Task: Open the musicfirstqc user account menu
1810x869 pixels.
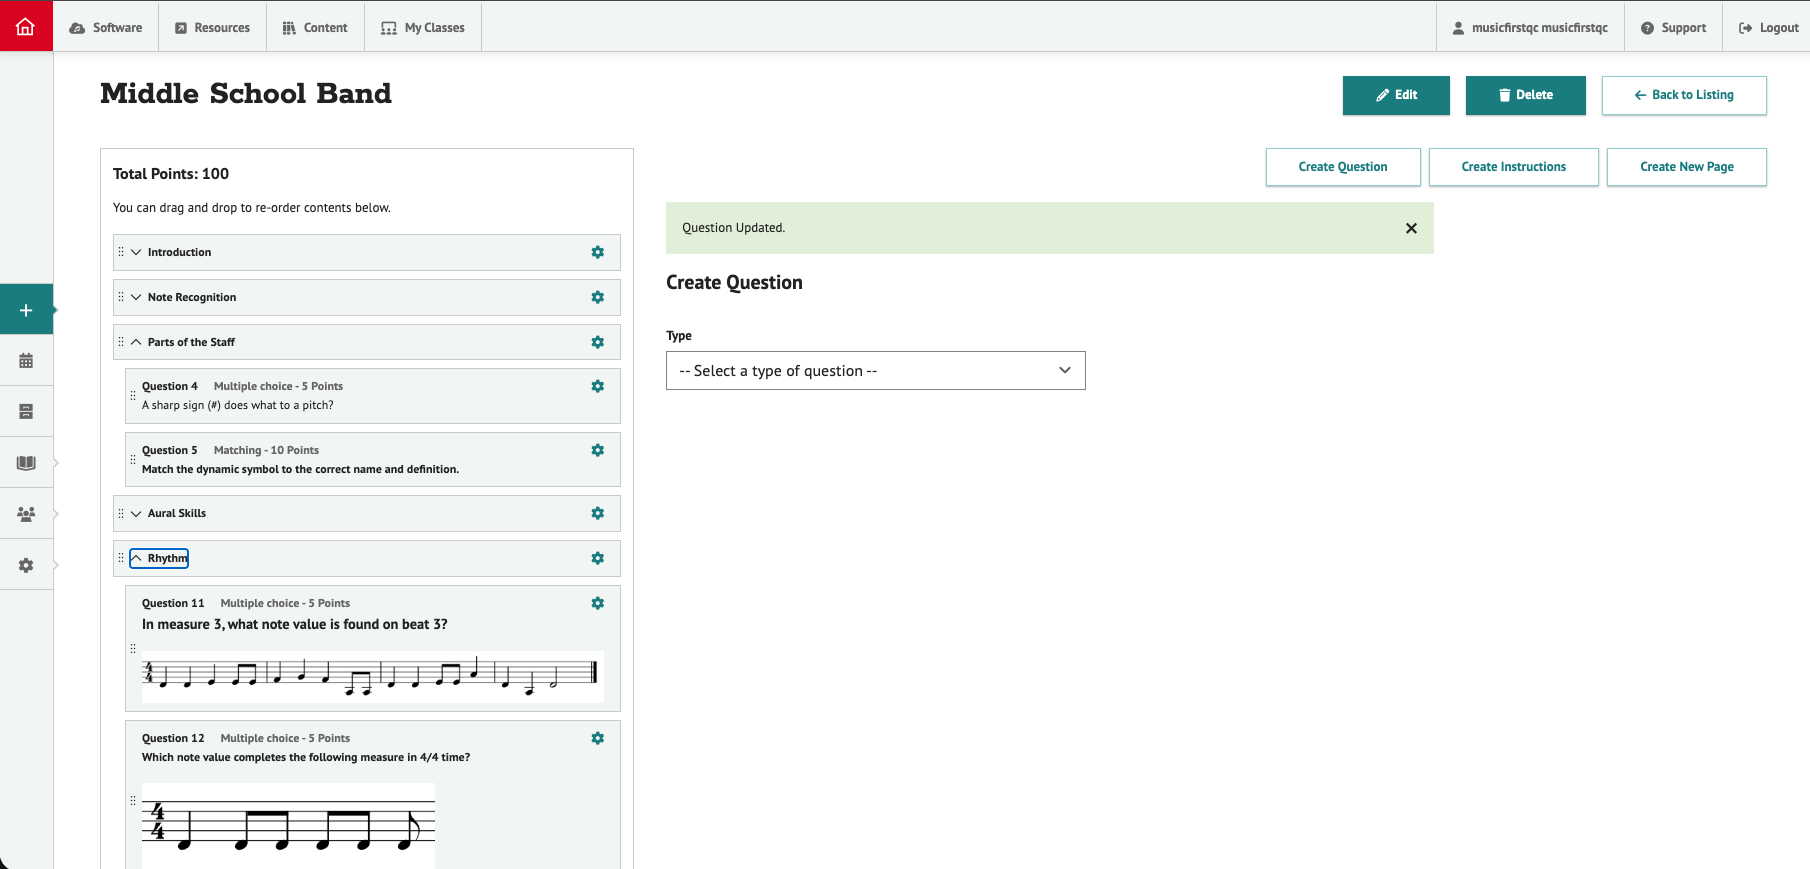Action: coord(1530,28)
